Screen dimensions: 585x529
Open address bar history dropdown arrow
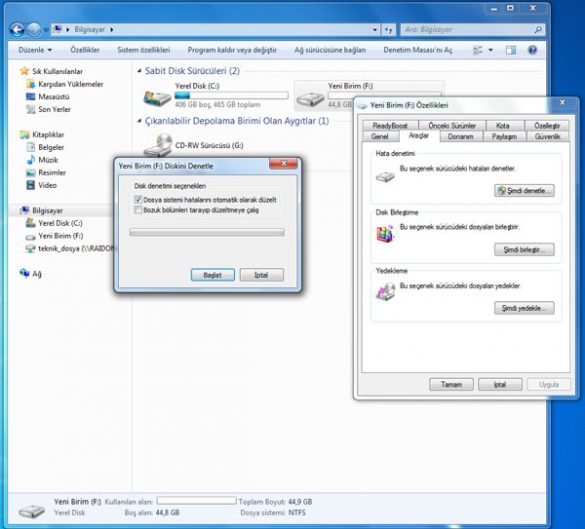(375, 29)
